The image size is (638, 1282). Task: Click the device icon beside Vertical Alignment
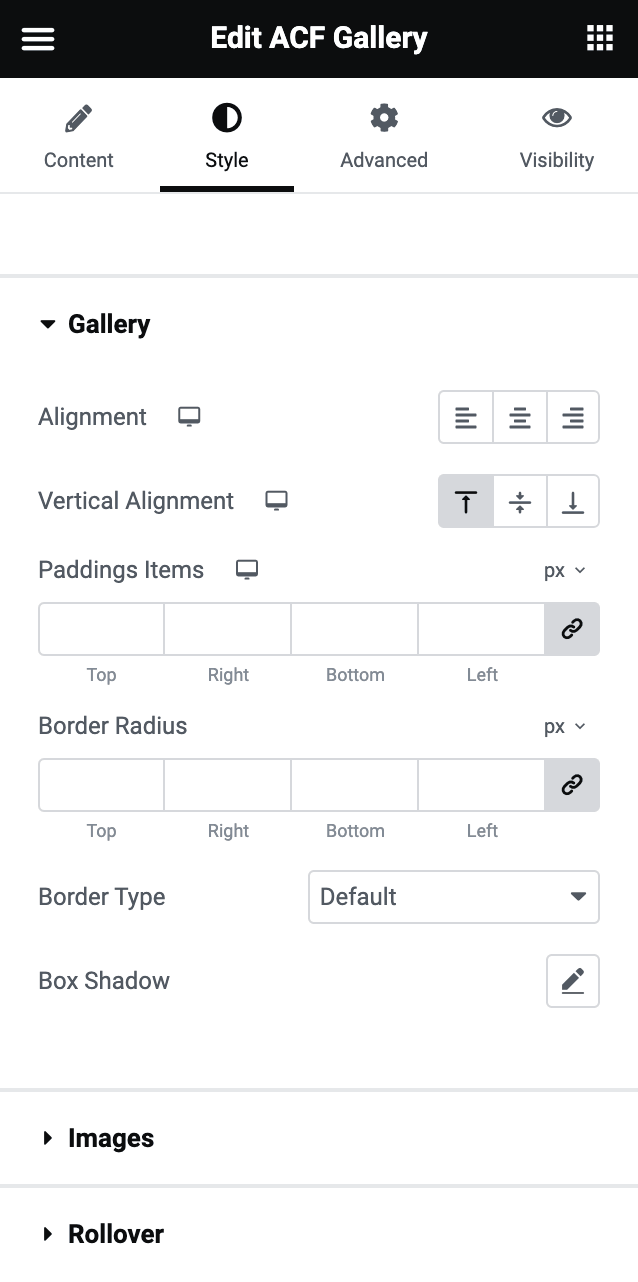tap(276, 501)
